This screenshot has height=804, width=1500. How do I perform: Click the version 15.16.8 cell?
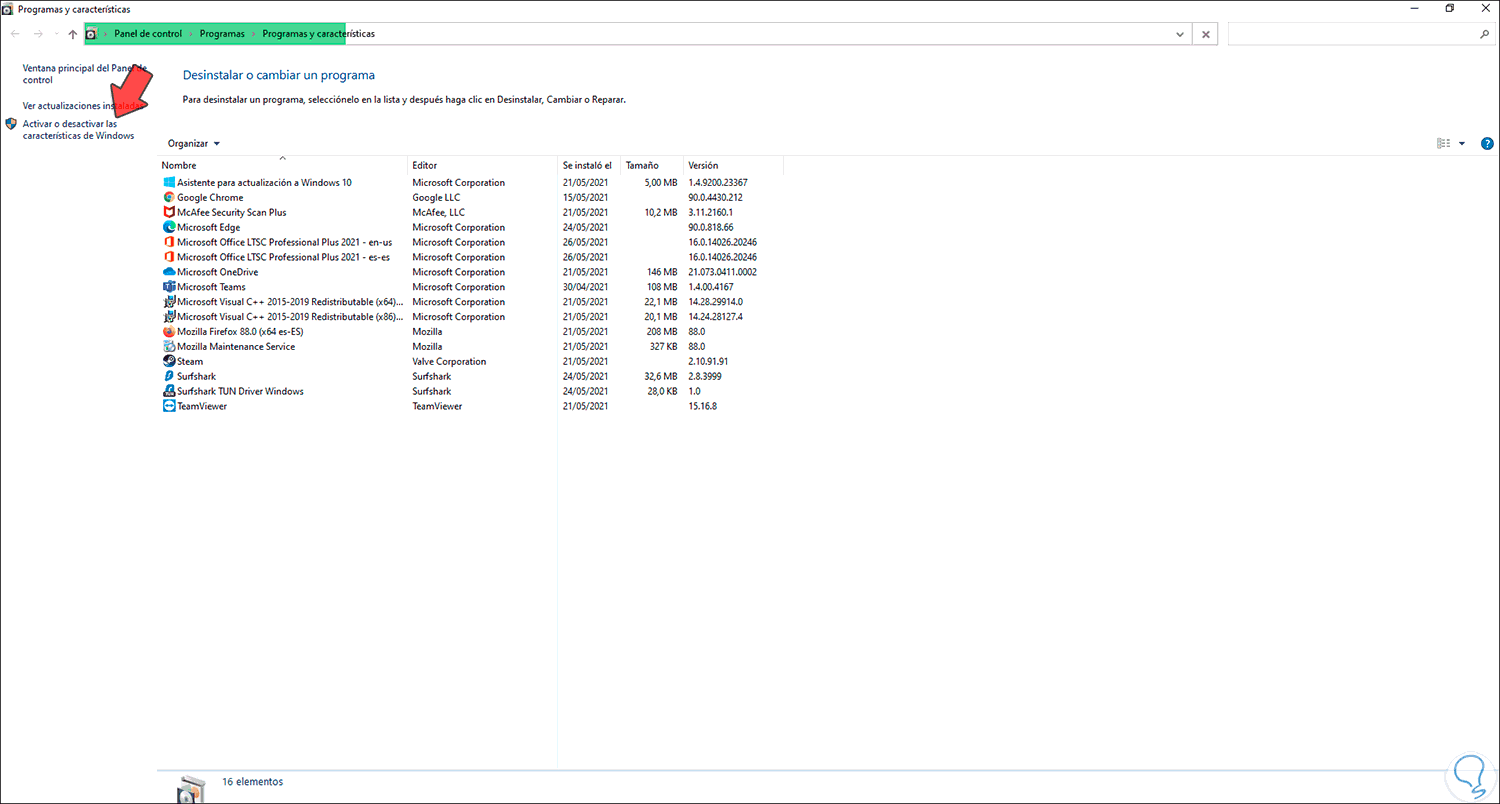(703, 407)
